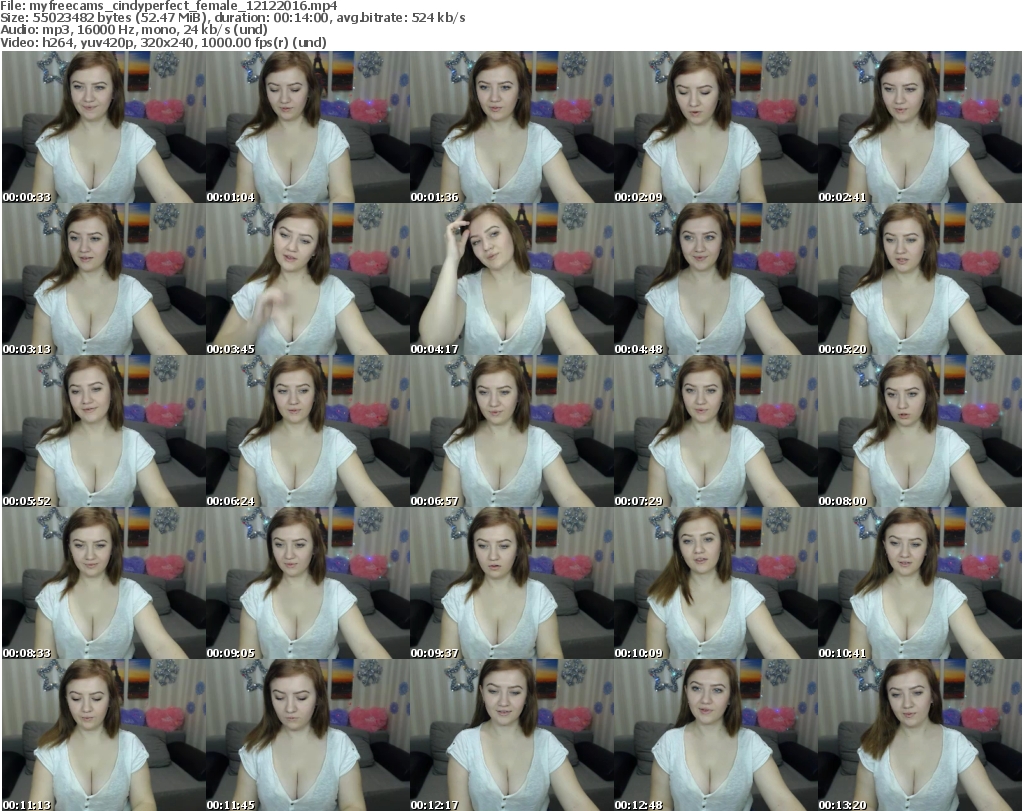Click the frame stamped 00:13:20
Image resolution: width=1024 pixels, height=811 pixels.
tap(920, 735)
